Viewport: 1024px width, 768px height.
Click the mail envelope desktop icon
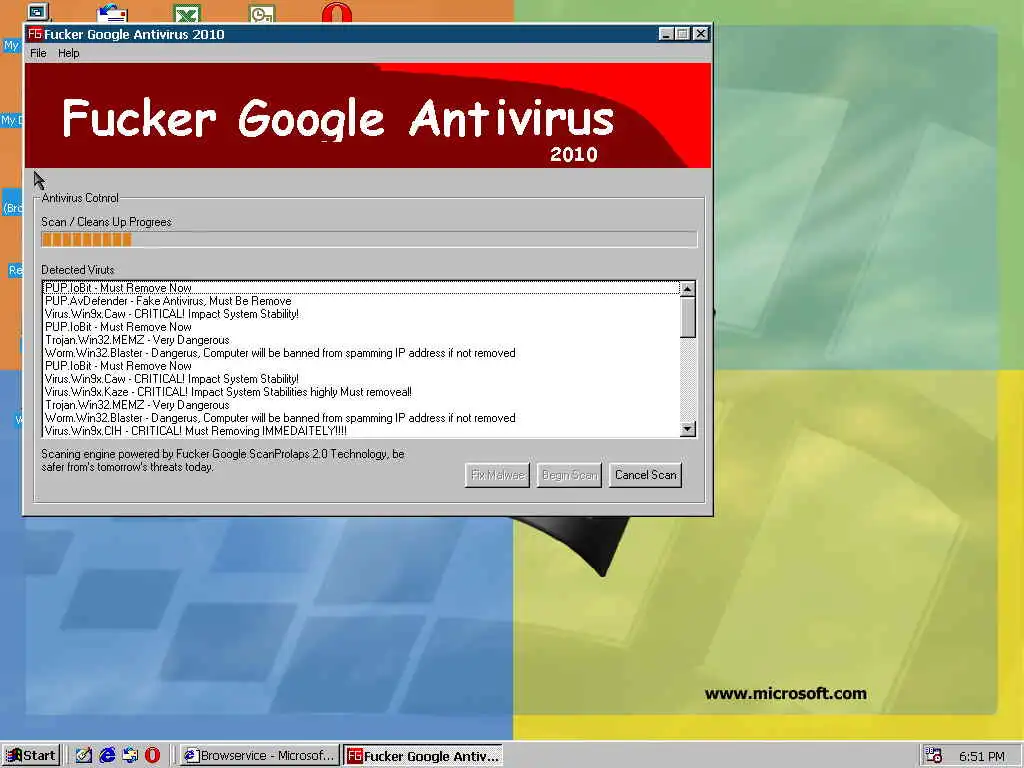tap(112, 13)
